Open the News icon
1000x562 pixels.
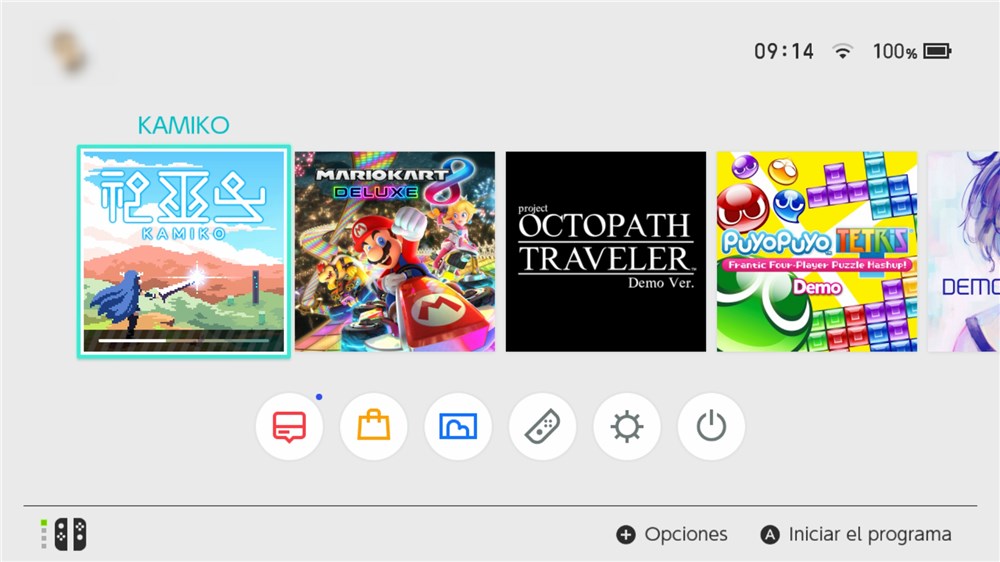[x=290, y=426]
